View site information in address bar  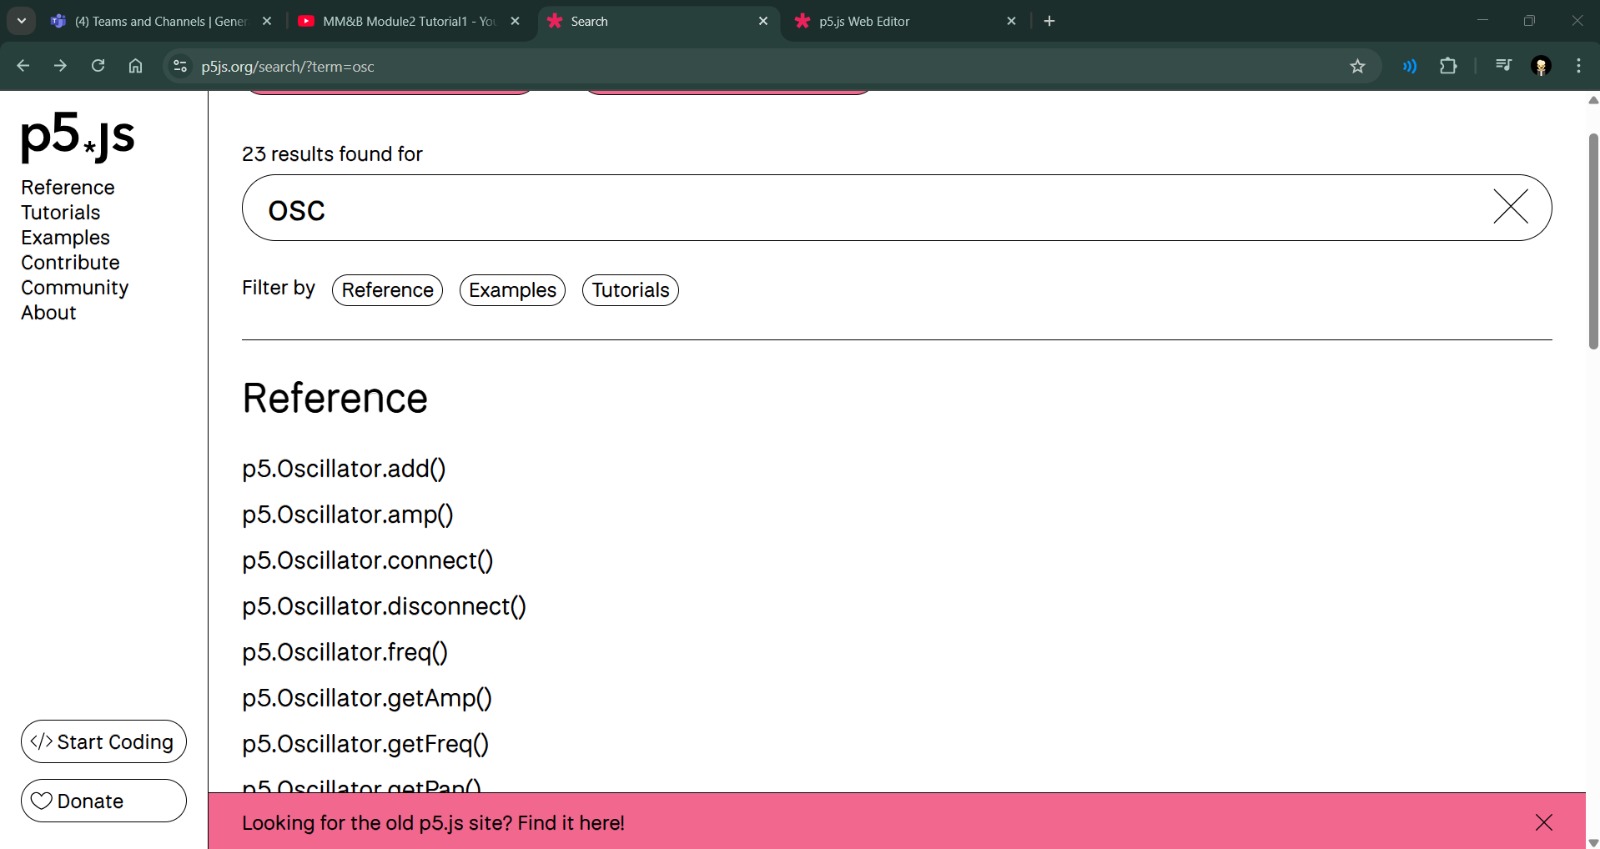[180, 66]
